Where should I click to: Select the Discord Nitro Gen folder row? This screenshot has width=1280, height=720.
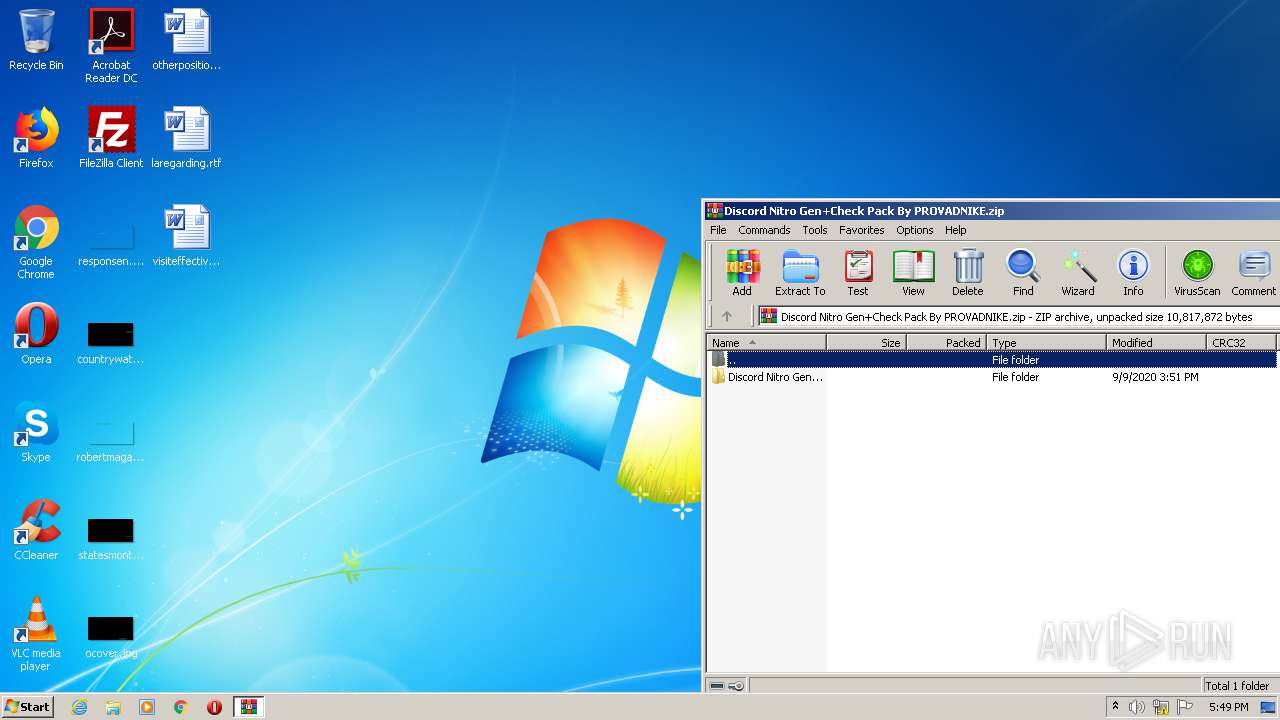point(992,377)
